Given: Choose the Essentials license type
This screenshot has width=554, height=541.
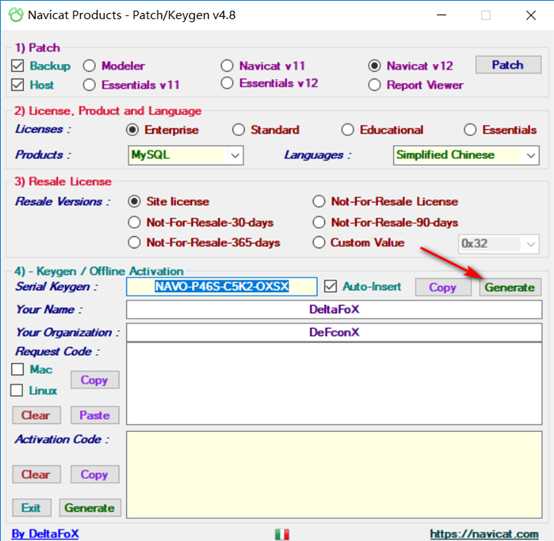Looking at the screenshot, I should 470,130.
